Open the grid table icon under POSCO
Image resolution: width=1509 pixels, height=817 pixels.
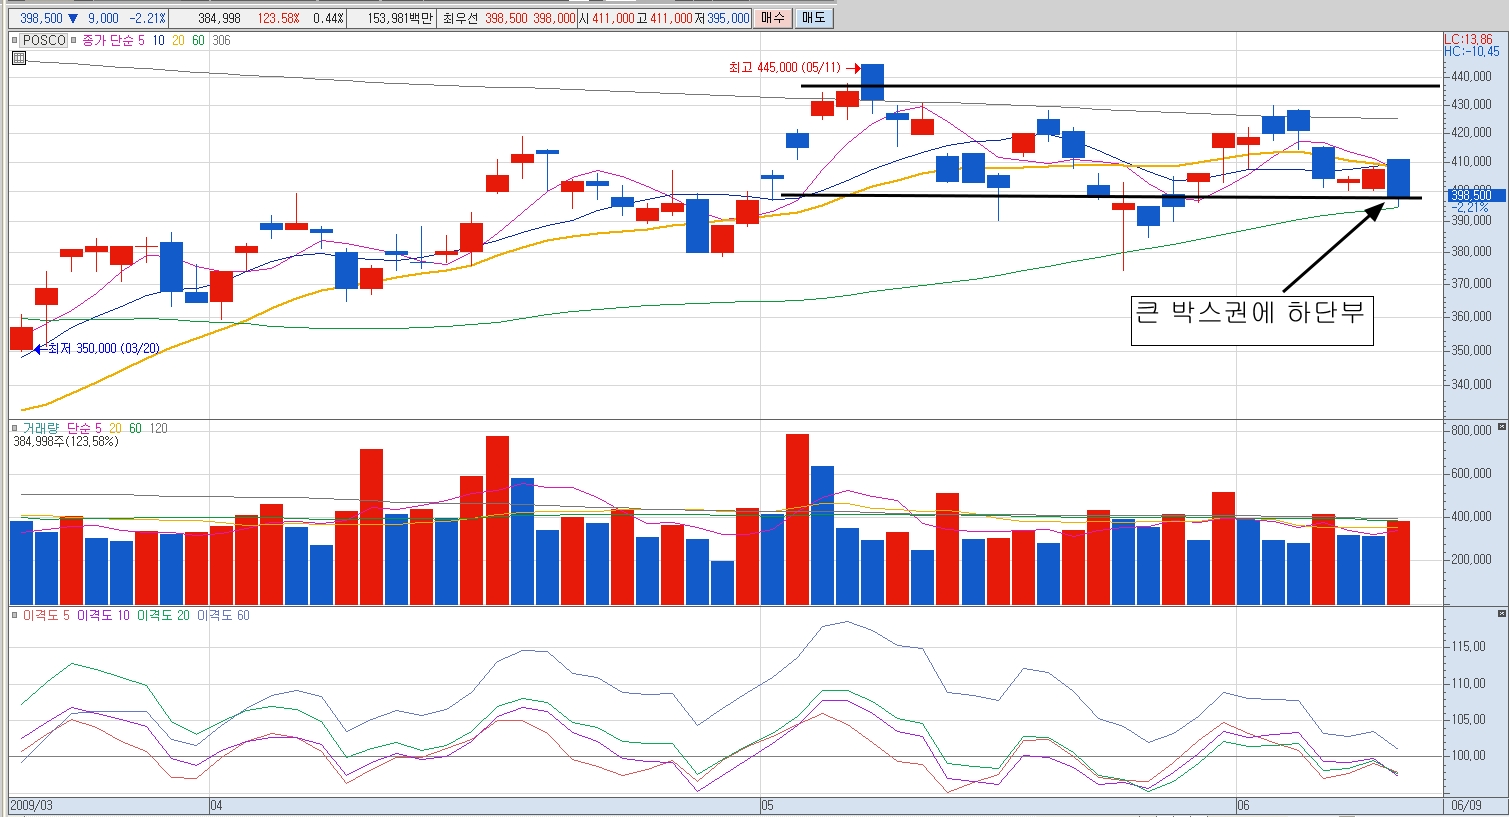(19, 58)
